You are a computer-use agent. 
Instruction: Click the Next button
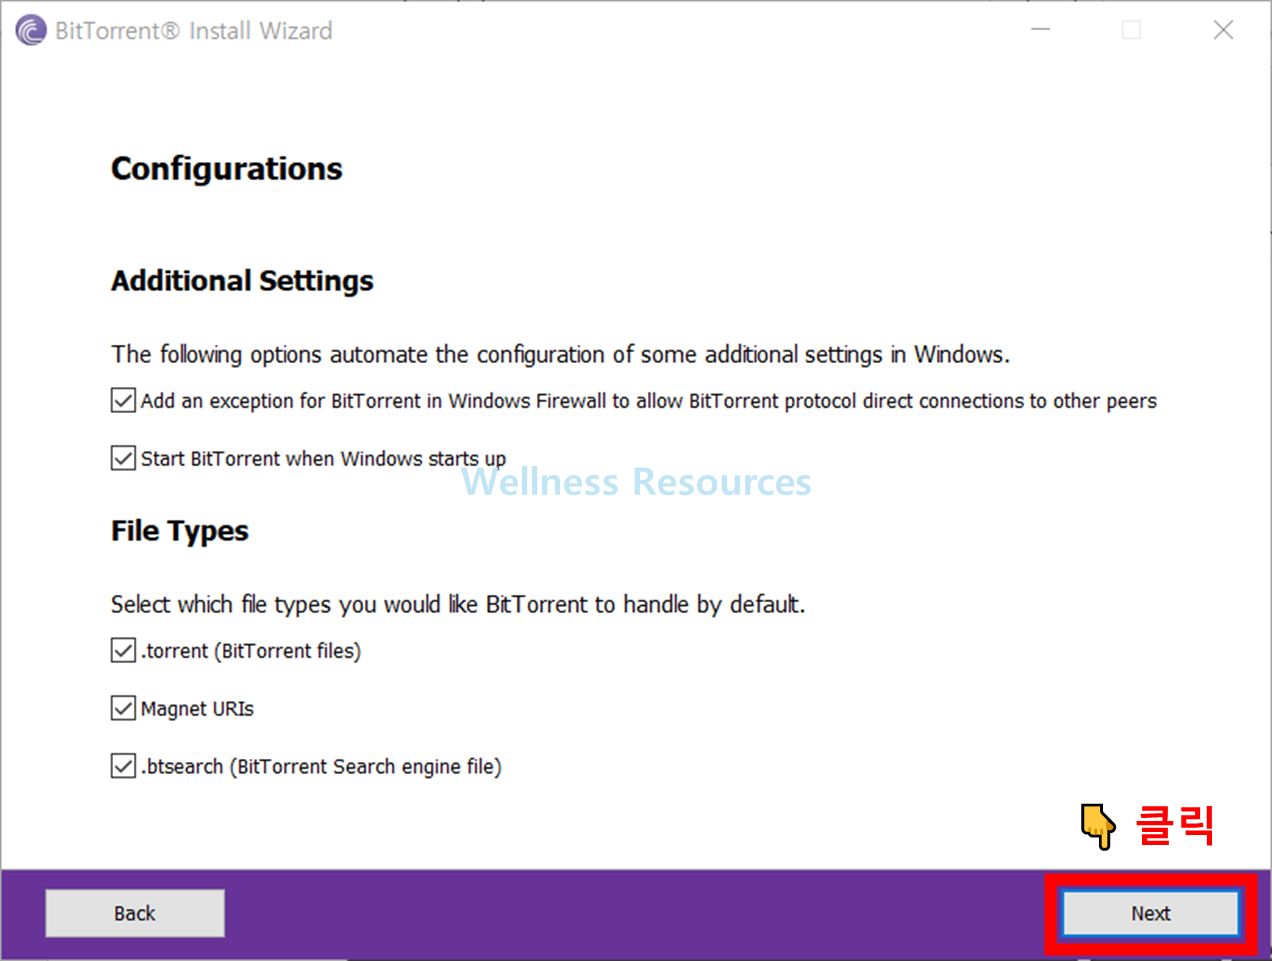tap(1150, 913)
